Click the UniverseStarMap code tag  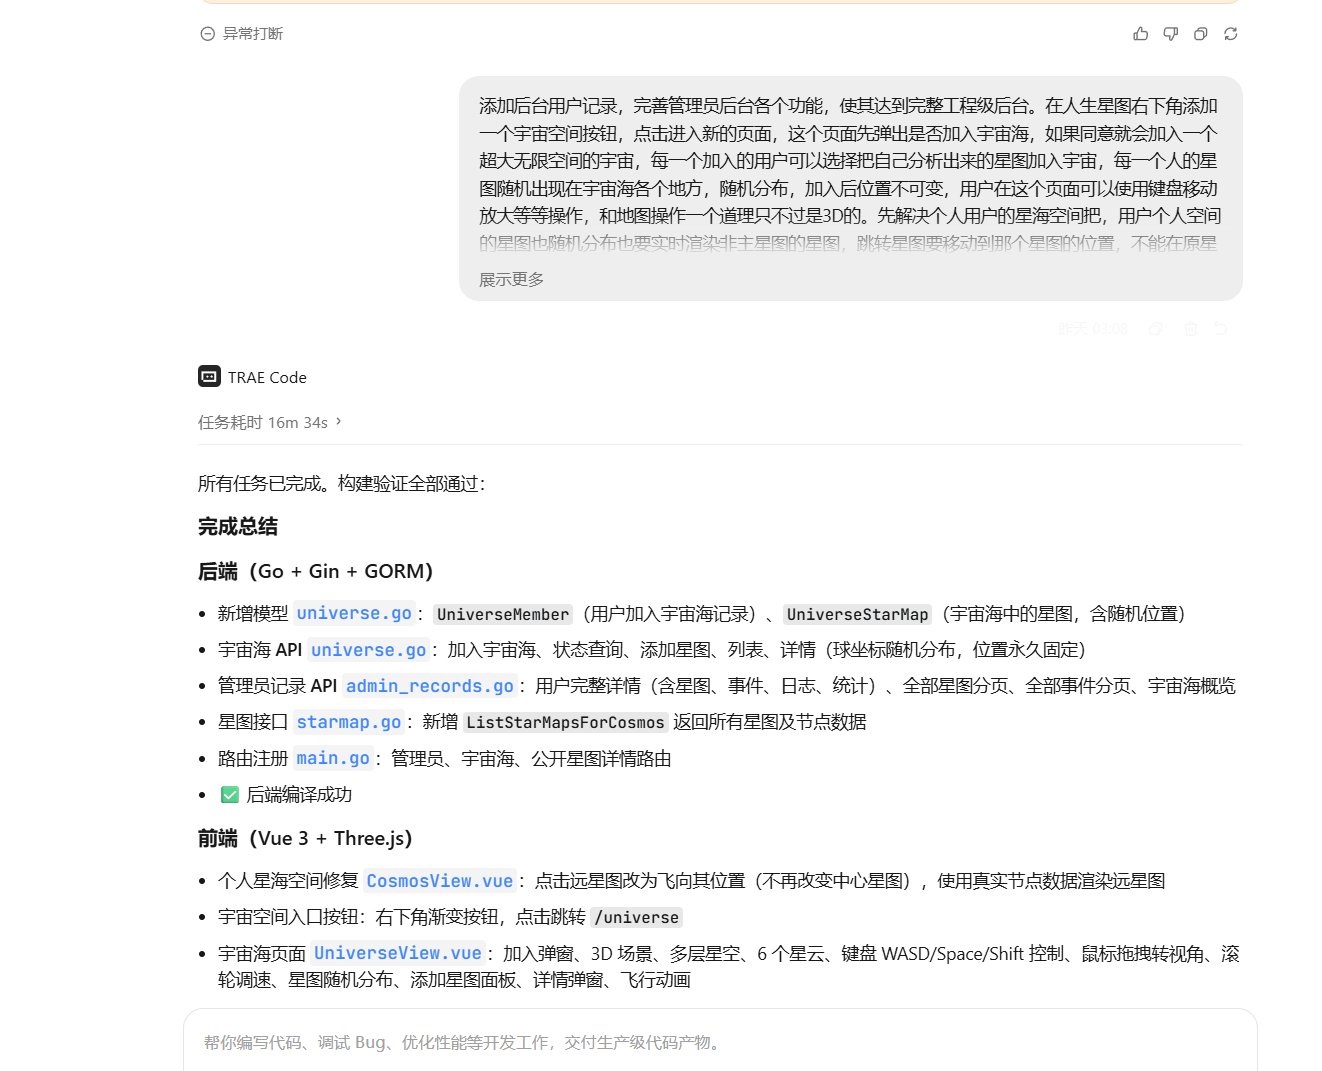[857, 614]
